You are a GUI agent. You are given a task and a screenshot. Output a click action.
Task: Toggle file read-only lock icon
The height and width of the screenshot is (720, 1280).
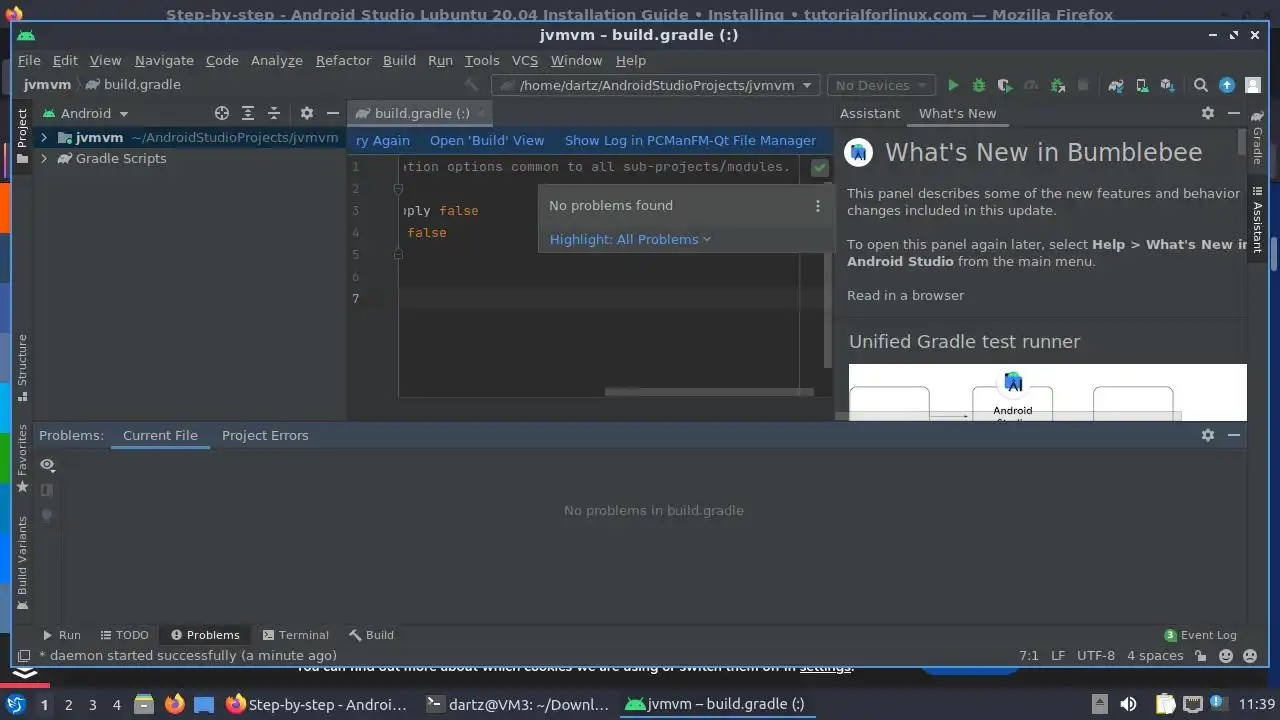1200,656
